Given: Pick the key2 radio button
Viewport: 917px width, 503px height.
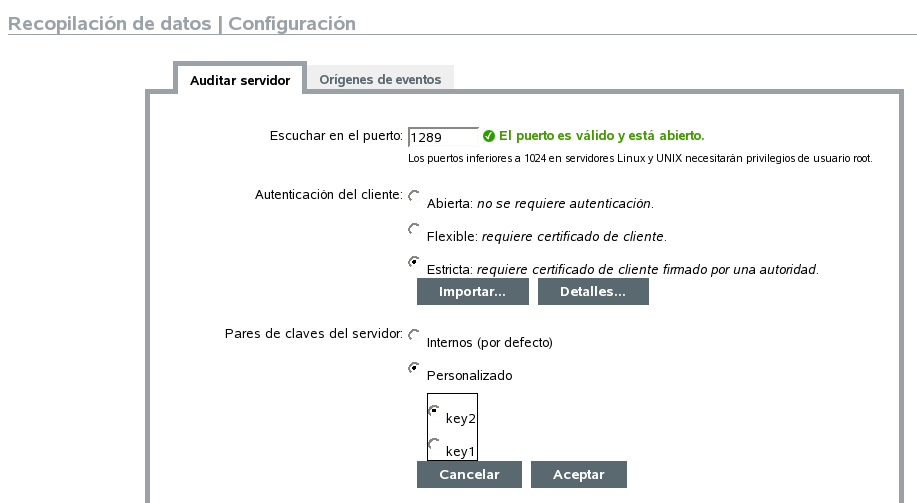Looking at the screenshot, I should coord(433,411).
